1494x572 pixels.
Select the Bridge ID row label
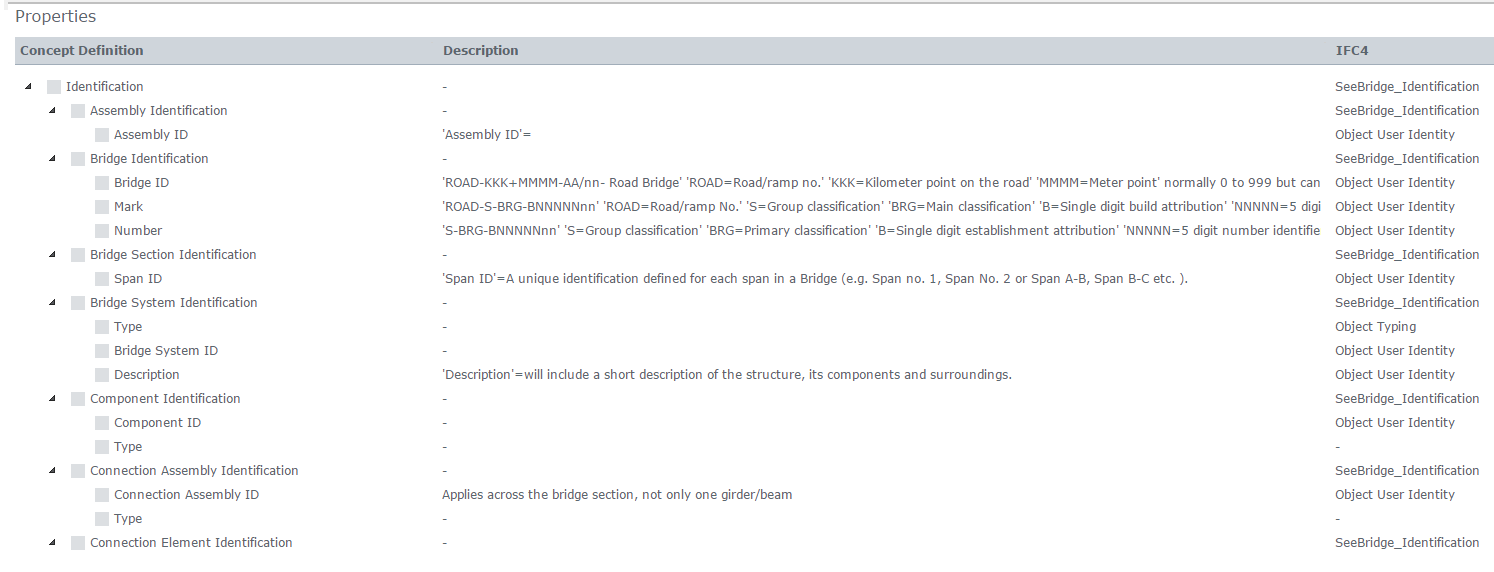click(141, 183)
